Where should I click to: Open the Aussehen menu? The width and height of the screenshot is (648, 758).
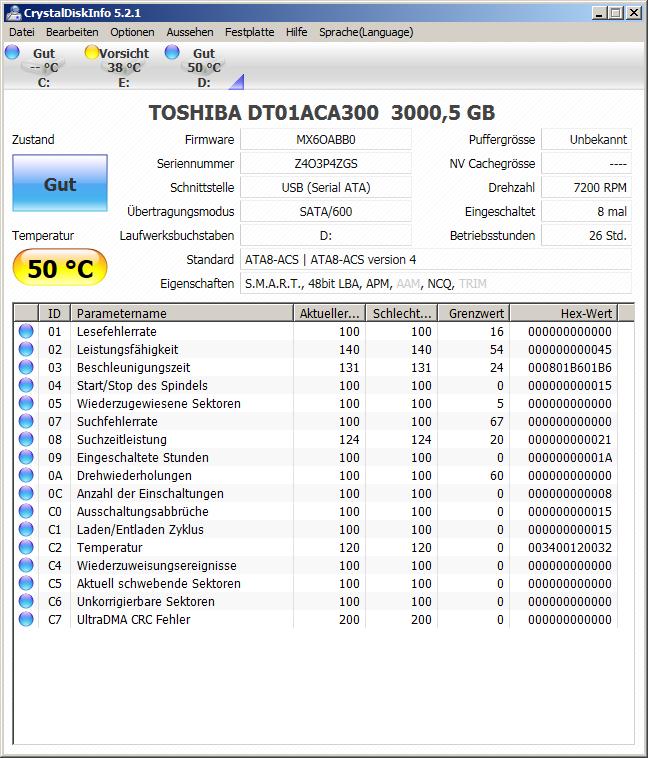tap(190, 32)
